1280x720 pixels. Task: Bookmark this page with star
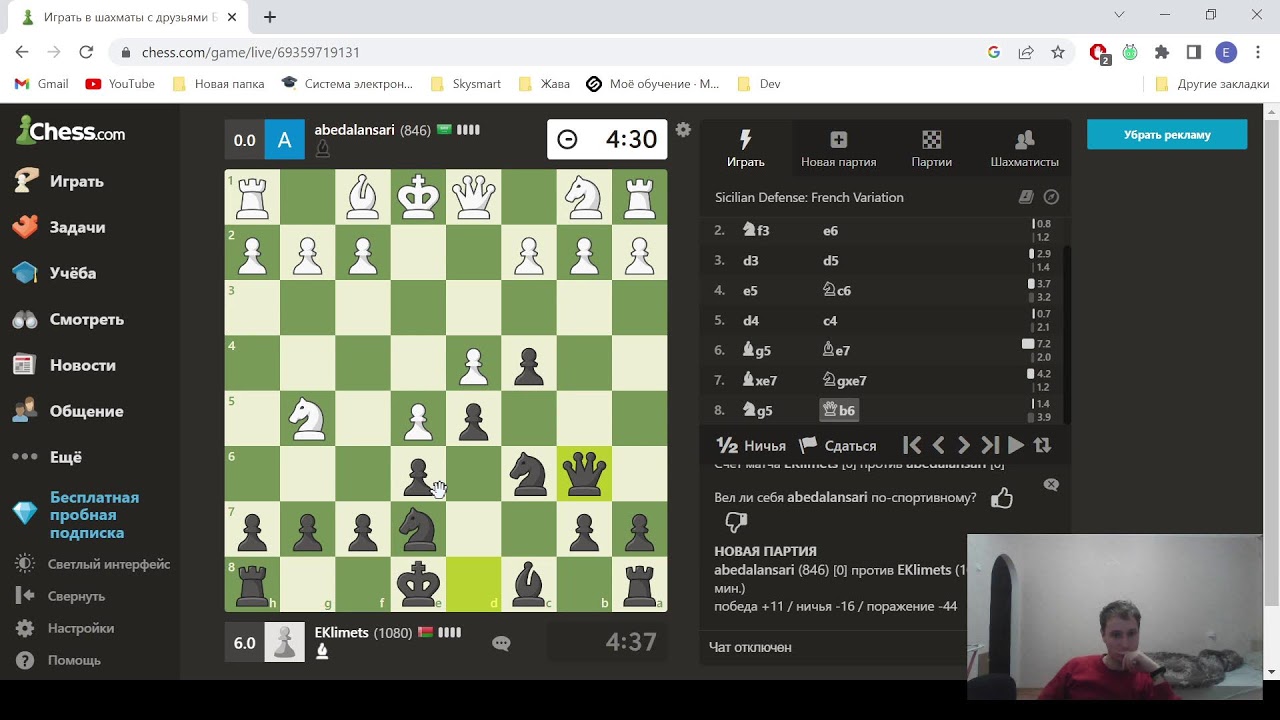click(x=1058, y=52)
